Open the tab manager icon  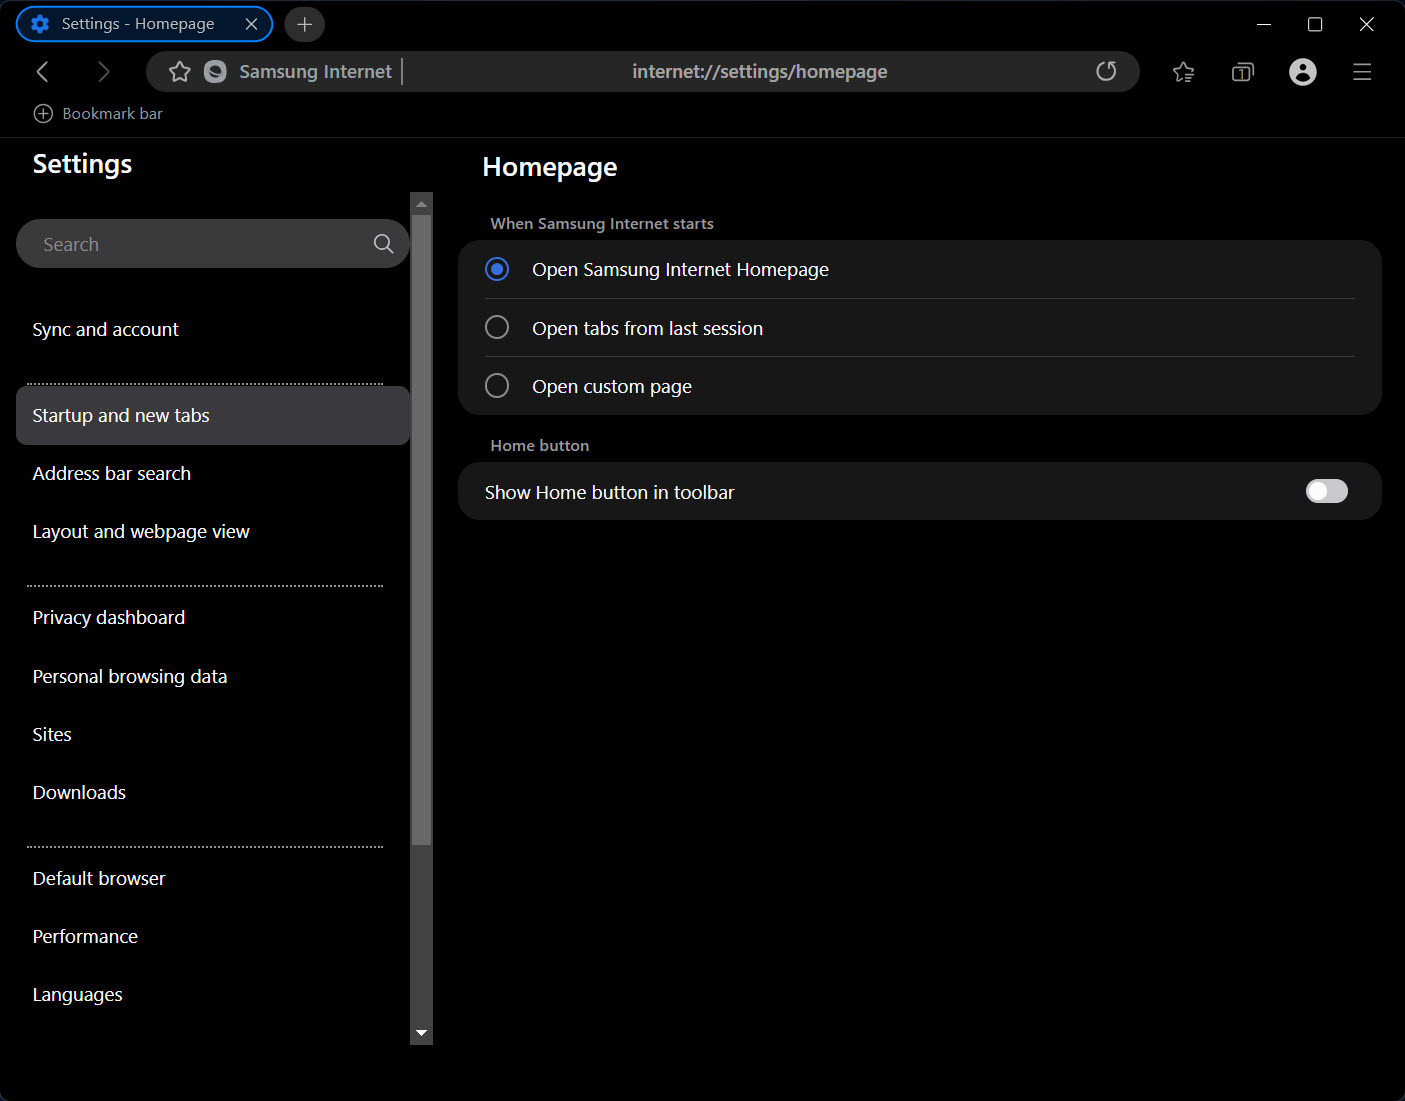[1242, 72]
